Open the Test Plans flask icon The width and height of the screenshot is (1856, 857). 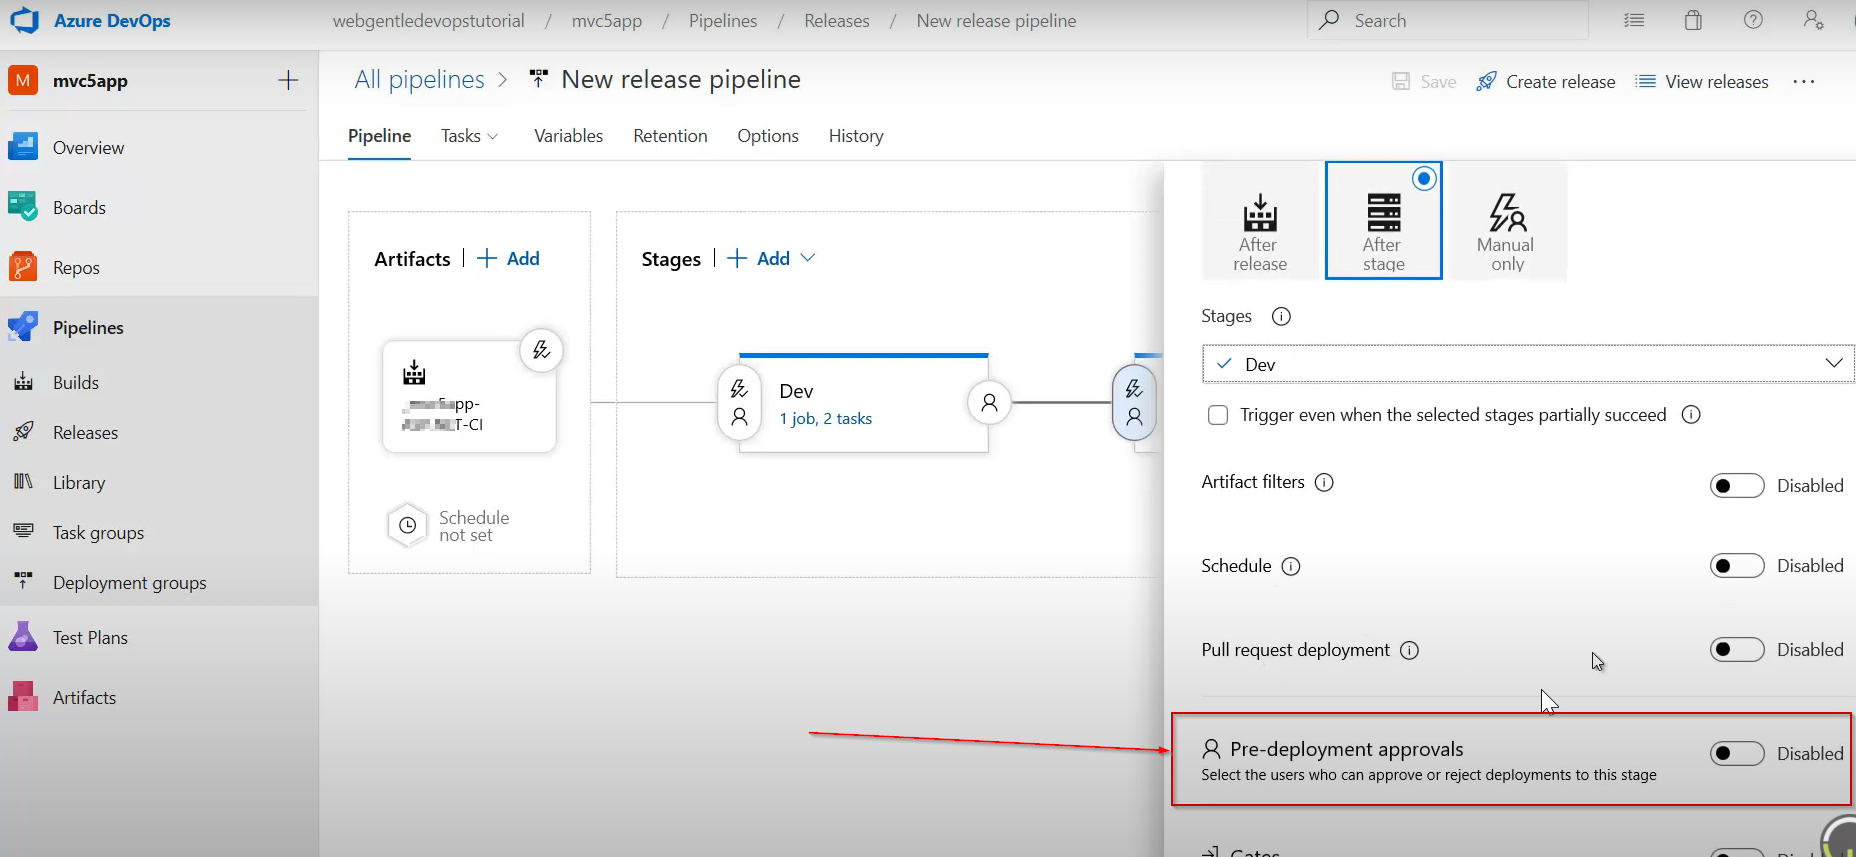pos(23,637)
